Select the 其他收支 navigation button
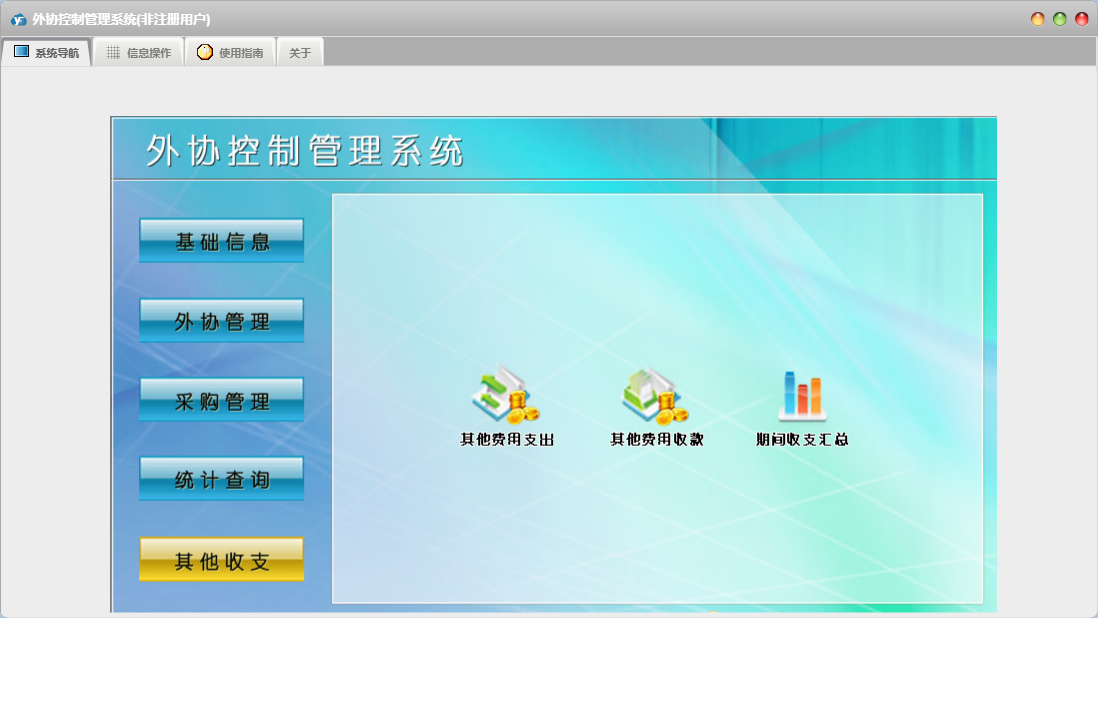This screenshot has height=719, width=1098. [x=221, y=559]
